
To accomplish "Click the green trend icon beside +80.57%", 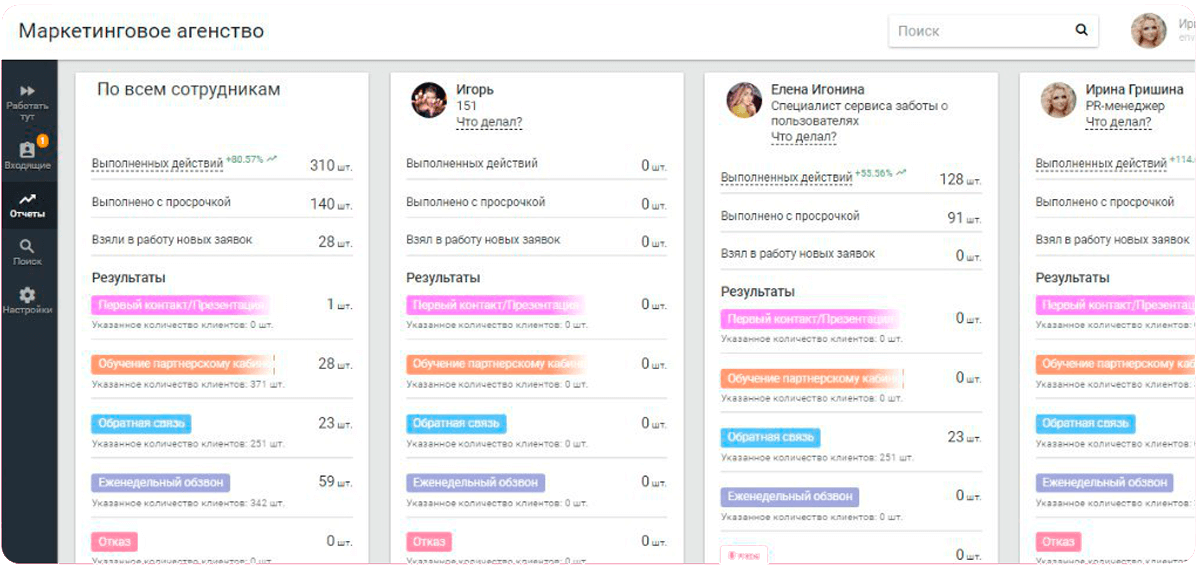I will coord(272,158).
